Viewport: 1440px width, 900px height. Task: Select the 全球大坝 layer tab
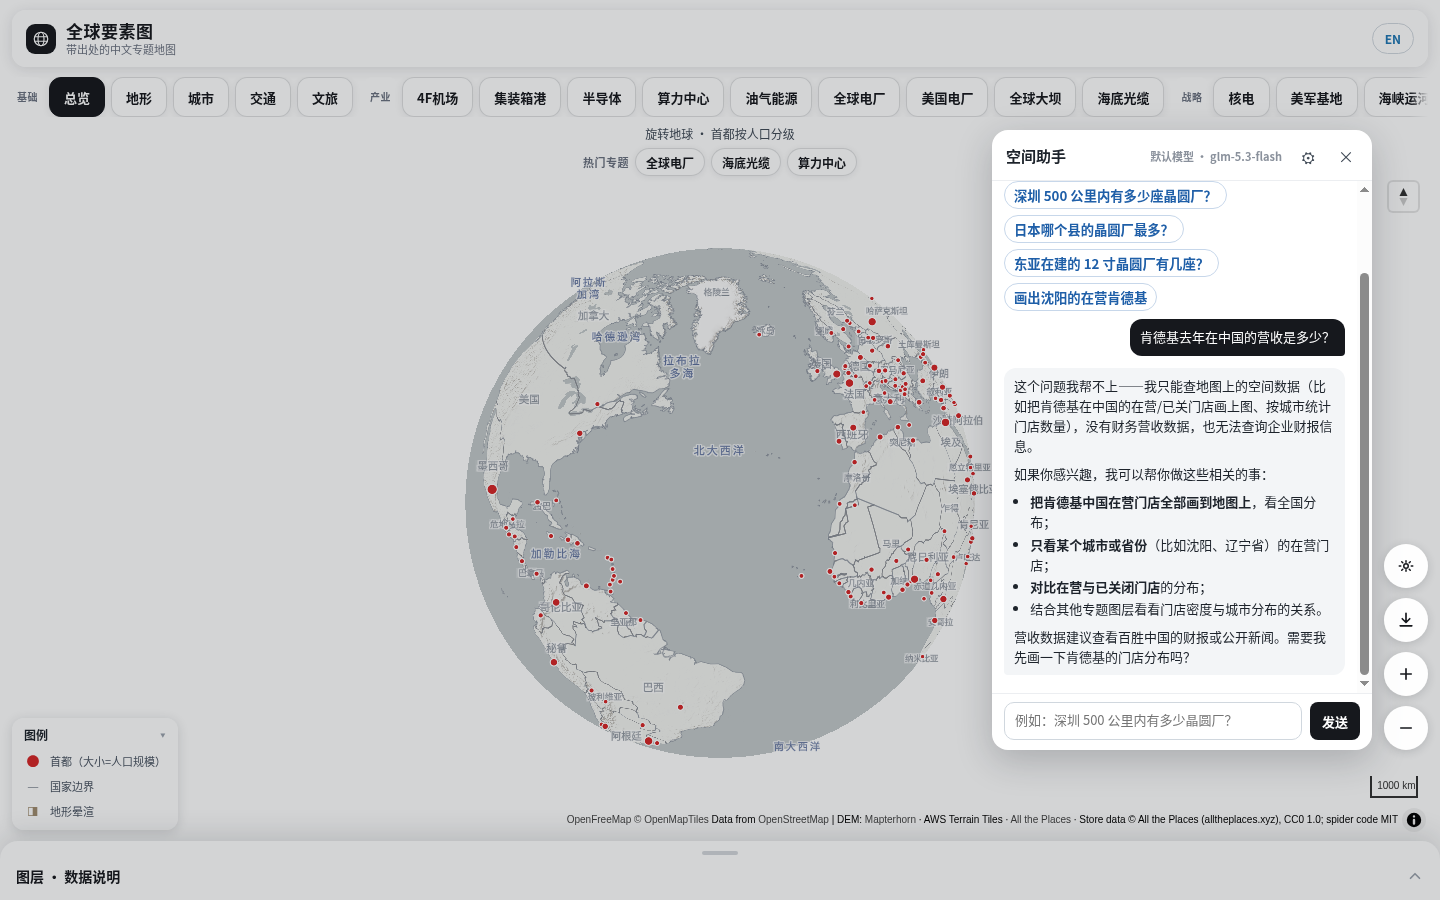click(x=1035, y=97)
